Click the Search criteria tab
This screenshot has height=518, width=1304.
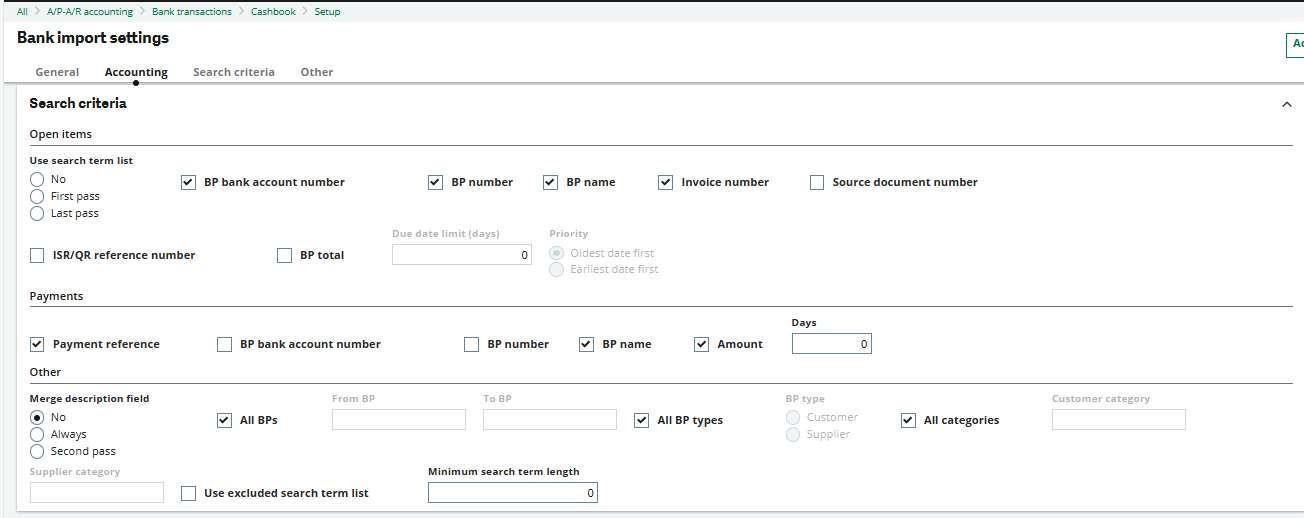point(233,72)
